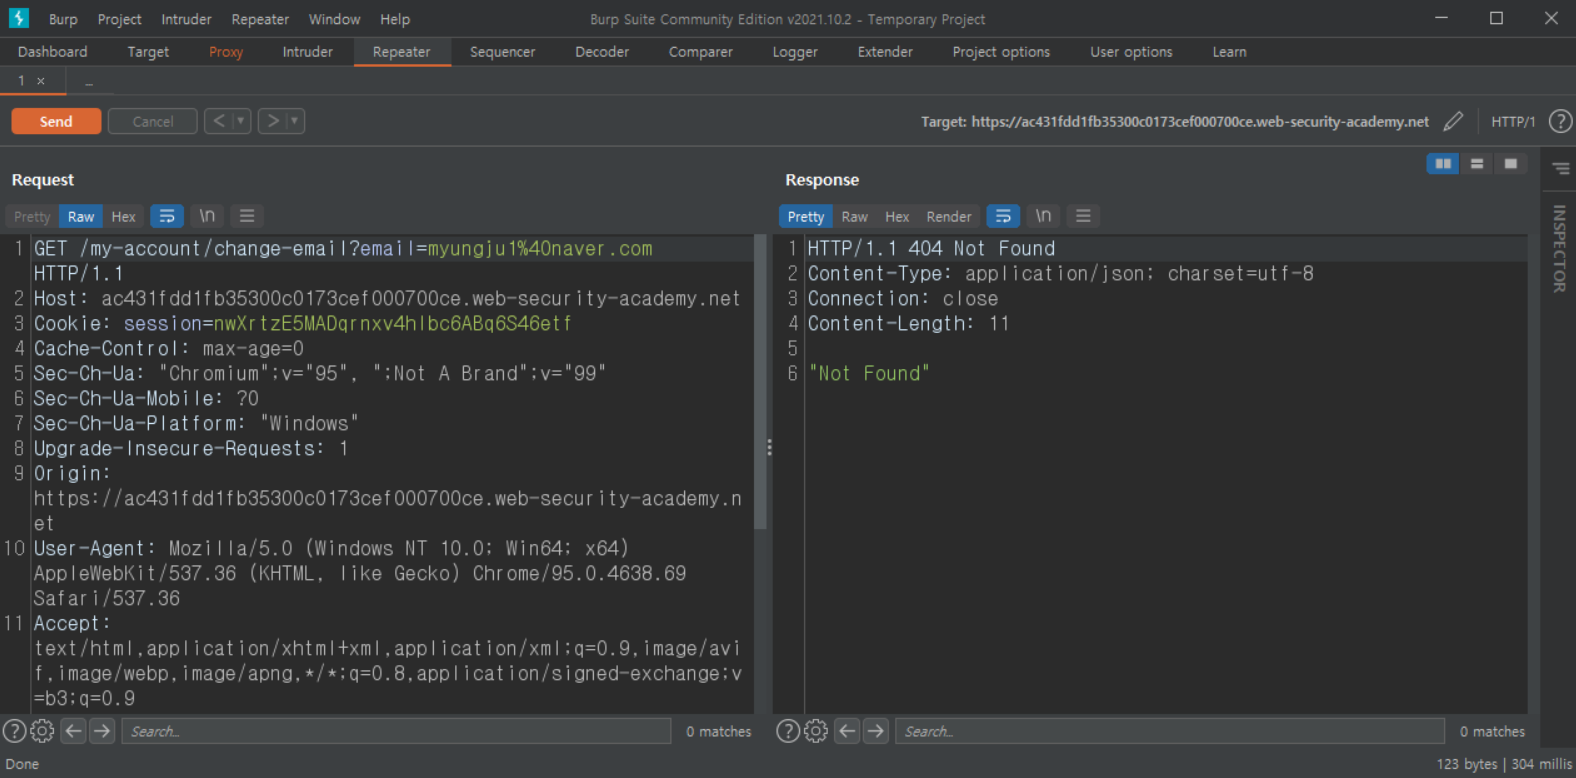The width and height of the screenshot is (1576, 778).
Task: Switch to Proxy tab
Action: pyautogui.click(x=226, y=52)
